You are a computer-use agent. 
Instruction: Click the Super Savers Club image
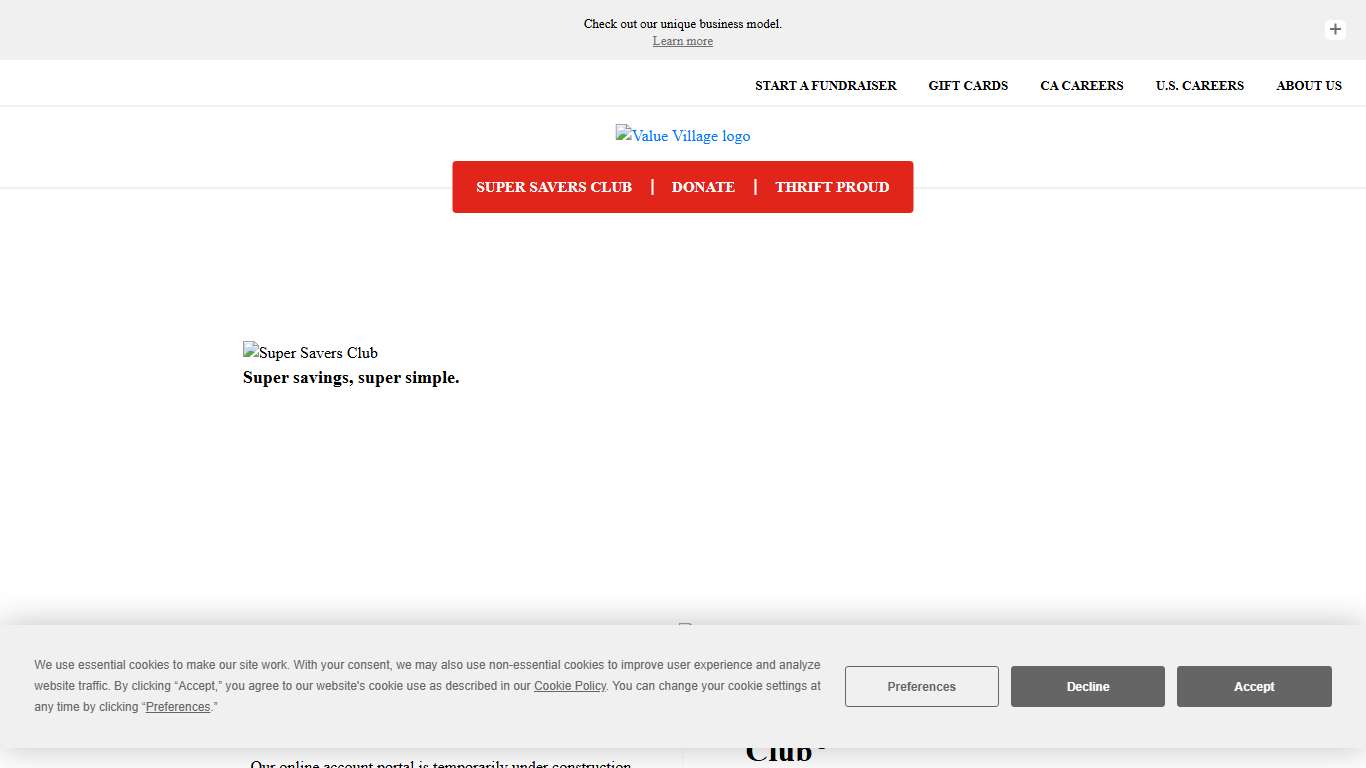pos(310,353)
